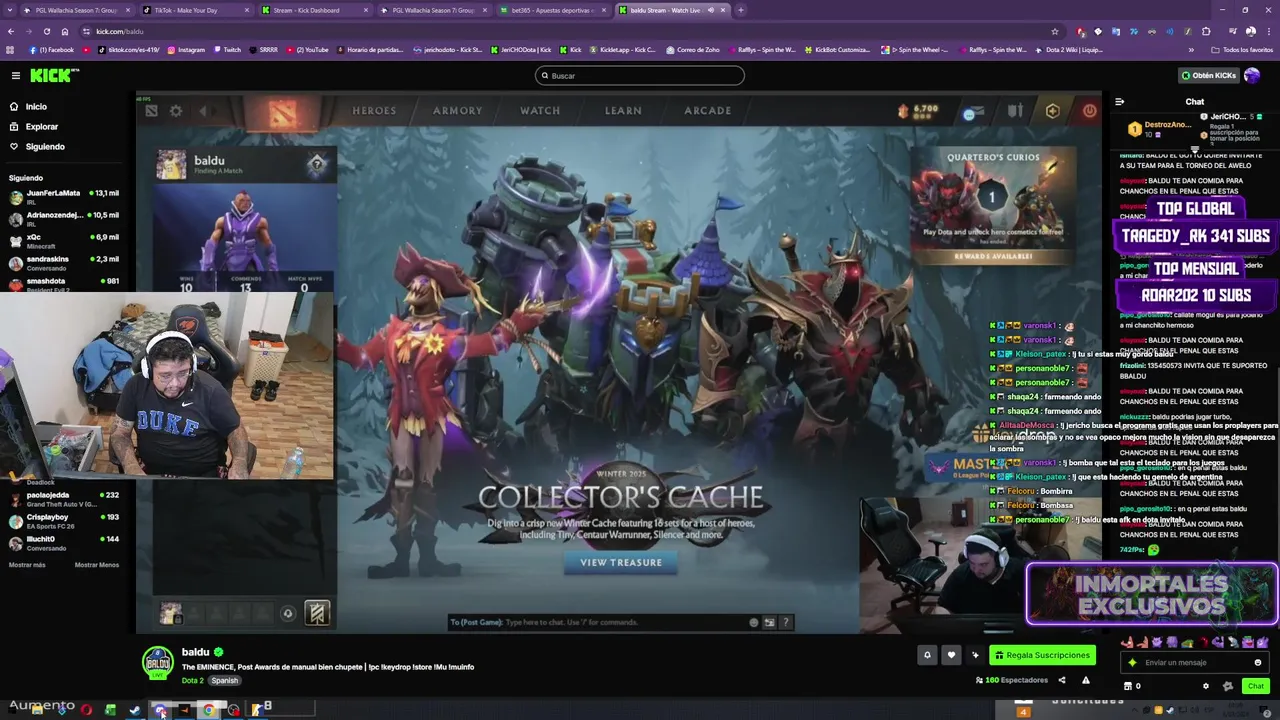Go to Inicio in the sidebar

[x=36, y=106]
